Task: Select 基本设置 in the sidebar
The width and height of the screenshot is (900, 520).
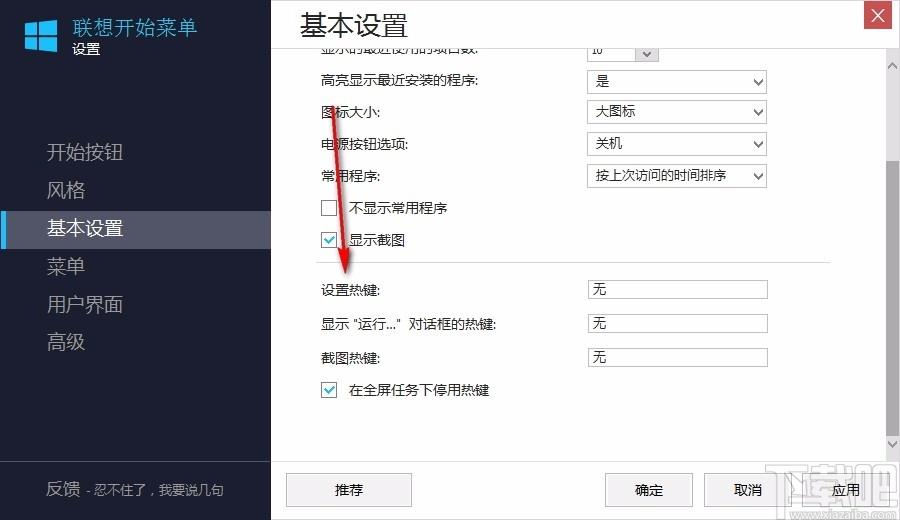Action: click(135, 229)
